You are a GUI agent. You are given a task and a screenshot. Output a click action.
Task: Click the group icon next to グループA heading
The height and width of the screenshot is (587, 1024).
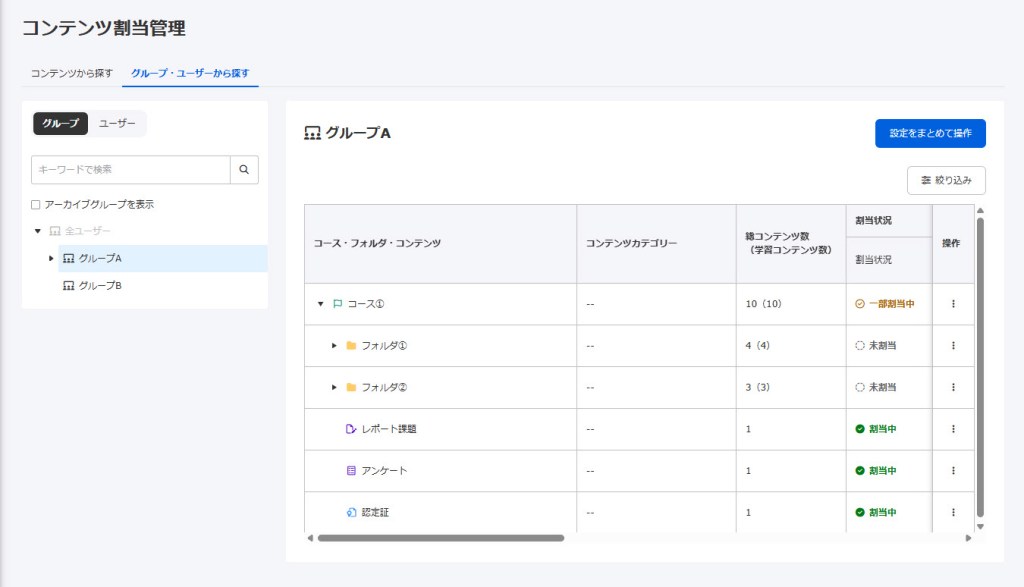coord(312,133)
